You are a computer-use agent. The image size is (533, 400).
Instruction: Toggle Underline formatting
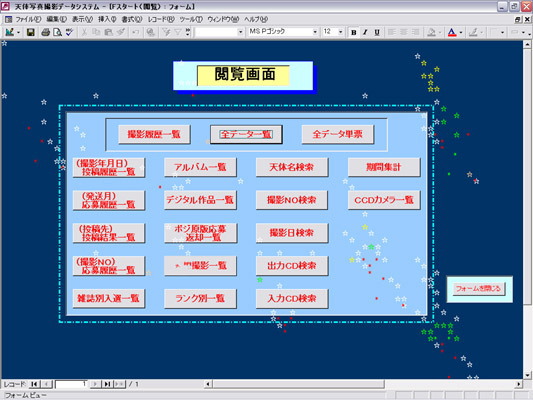pyautogui.click(x=377, y=32)
